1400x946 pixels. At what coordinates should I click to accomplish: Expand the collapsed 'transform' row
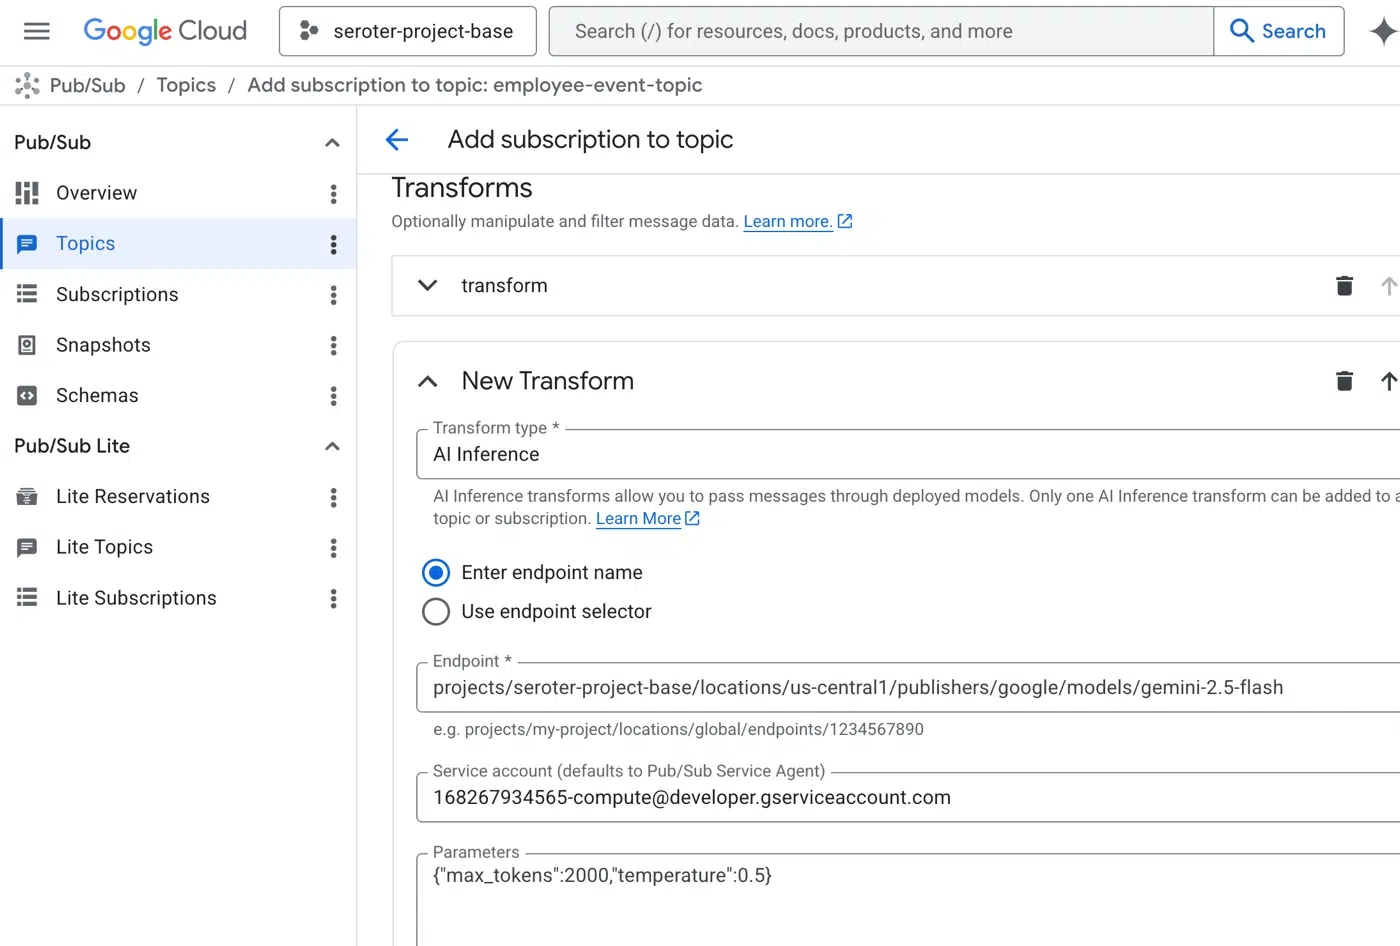click(x=428, y=286)
